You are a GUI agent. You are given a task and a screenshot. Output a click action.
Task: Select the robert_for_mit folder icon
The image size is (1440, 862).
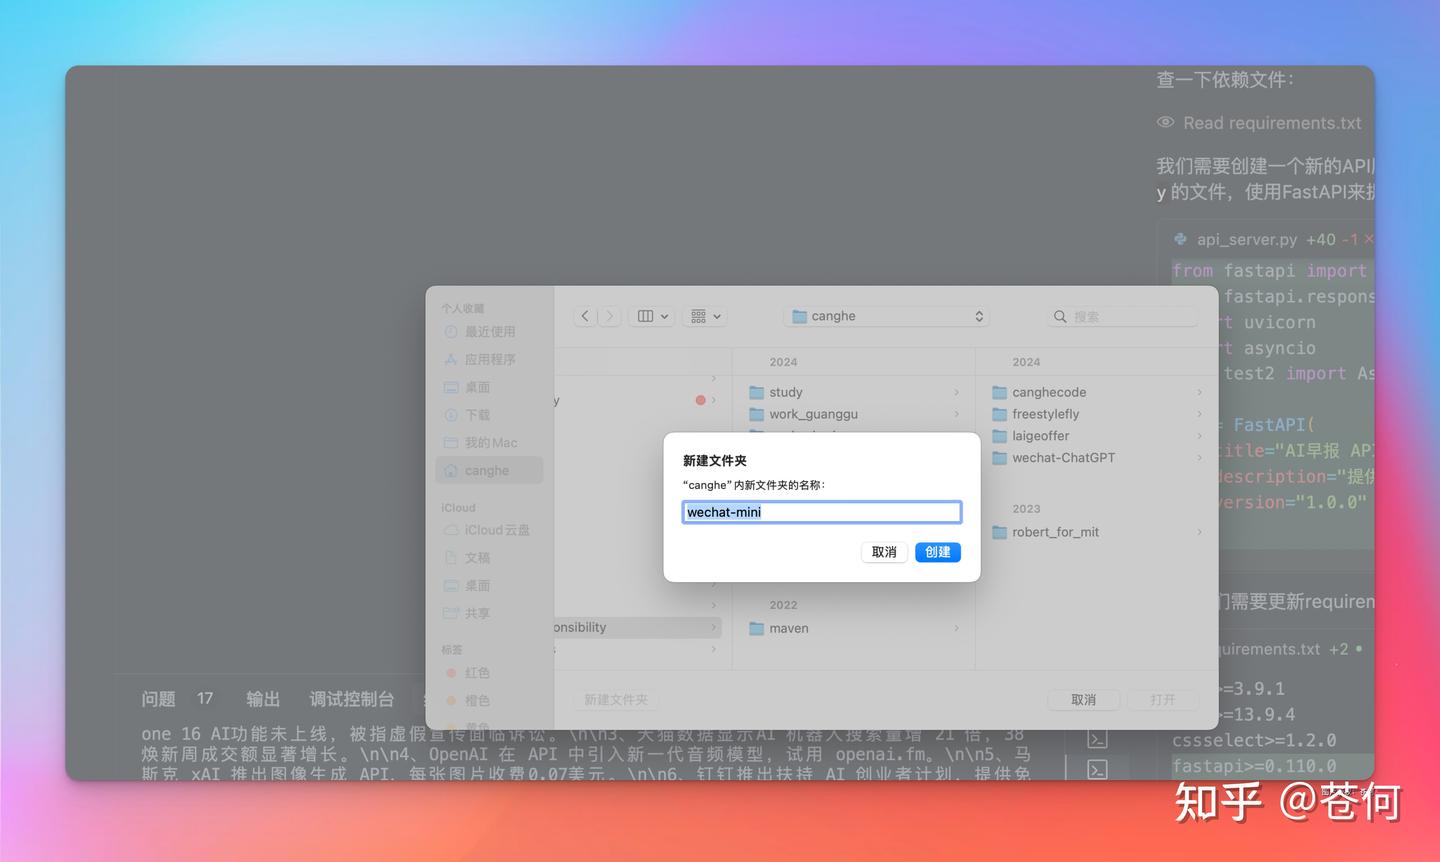coord(999,532)
